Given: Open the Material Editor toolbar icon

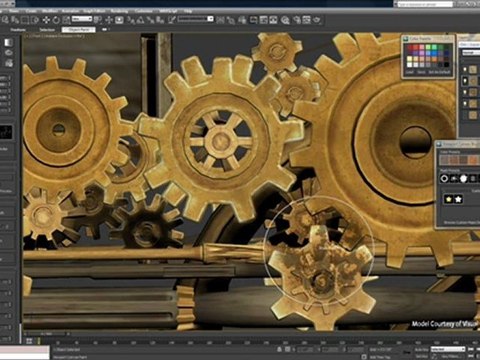Looking at the screenshot, I should pos(285,20).
